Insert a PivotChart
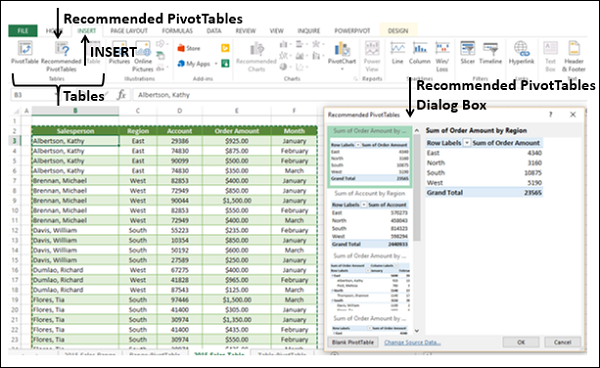Screen dimensions: 600x368 342,53
